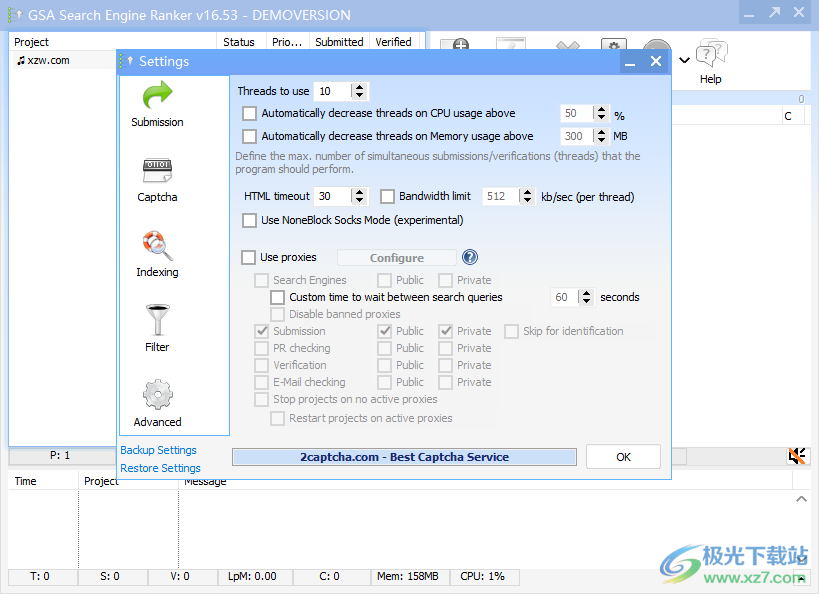This screenshot has width=819, height=594.
Task: Check Custom time to wait between search queries
Action: 277,297
